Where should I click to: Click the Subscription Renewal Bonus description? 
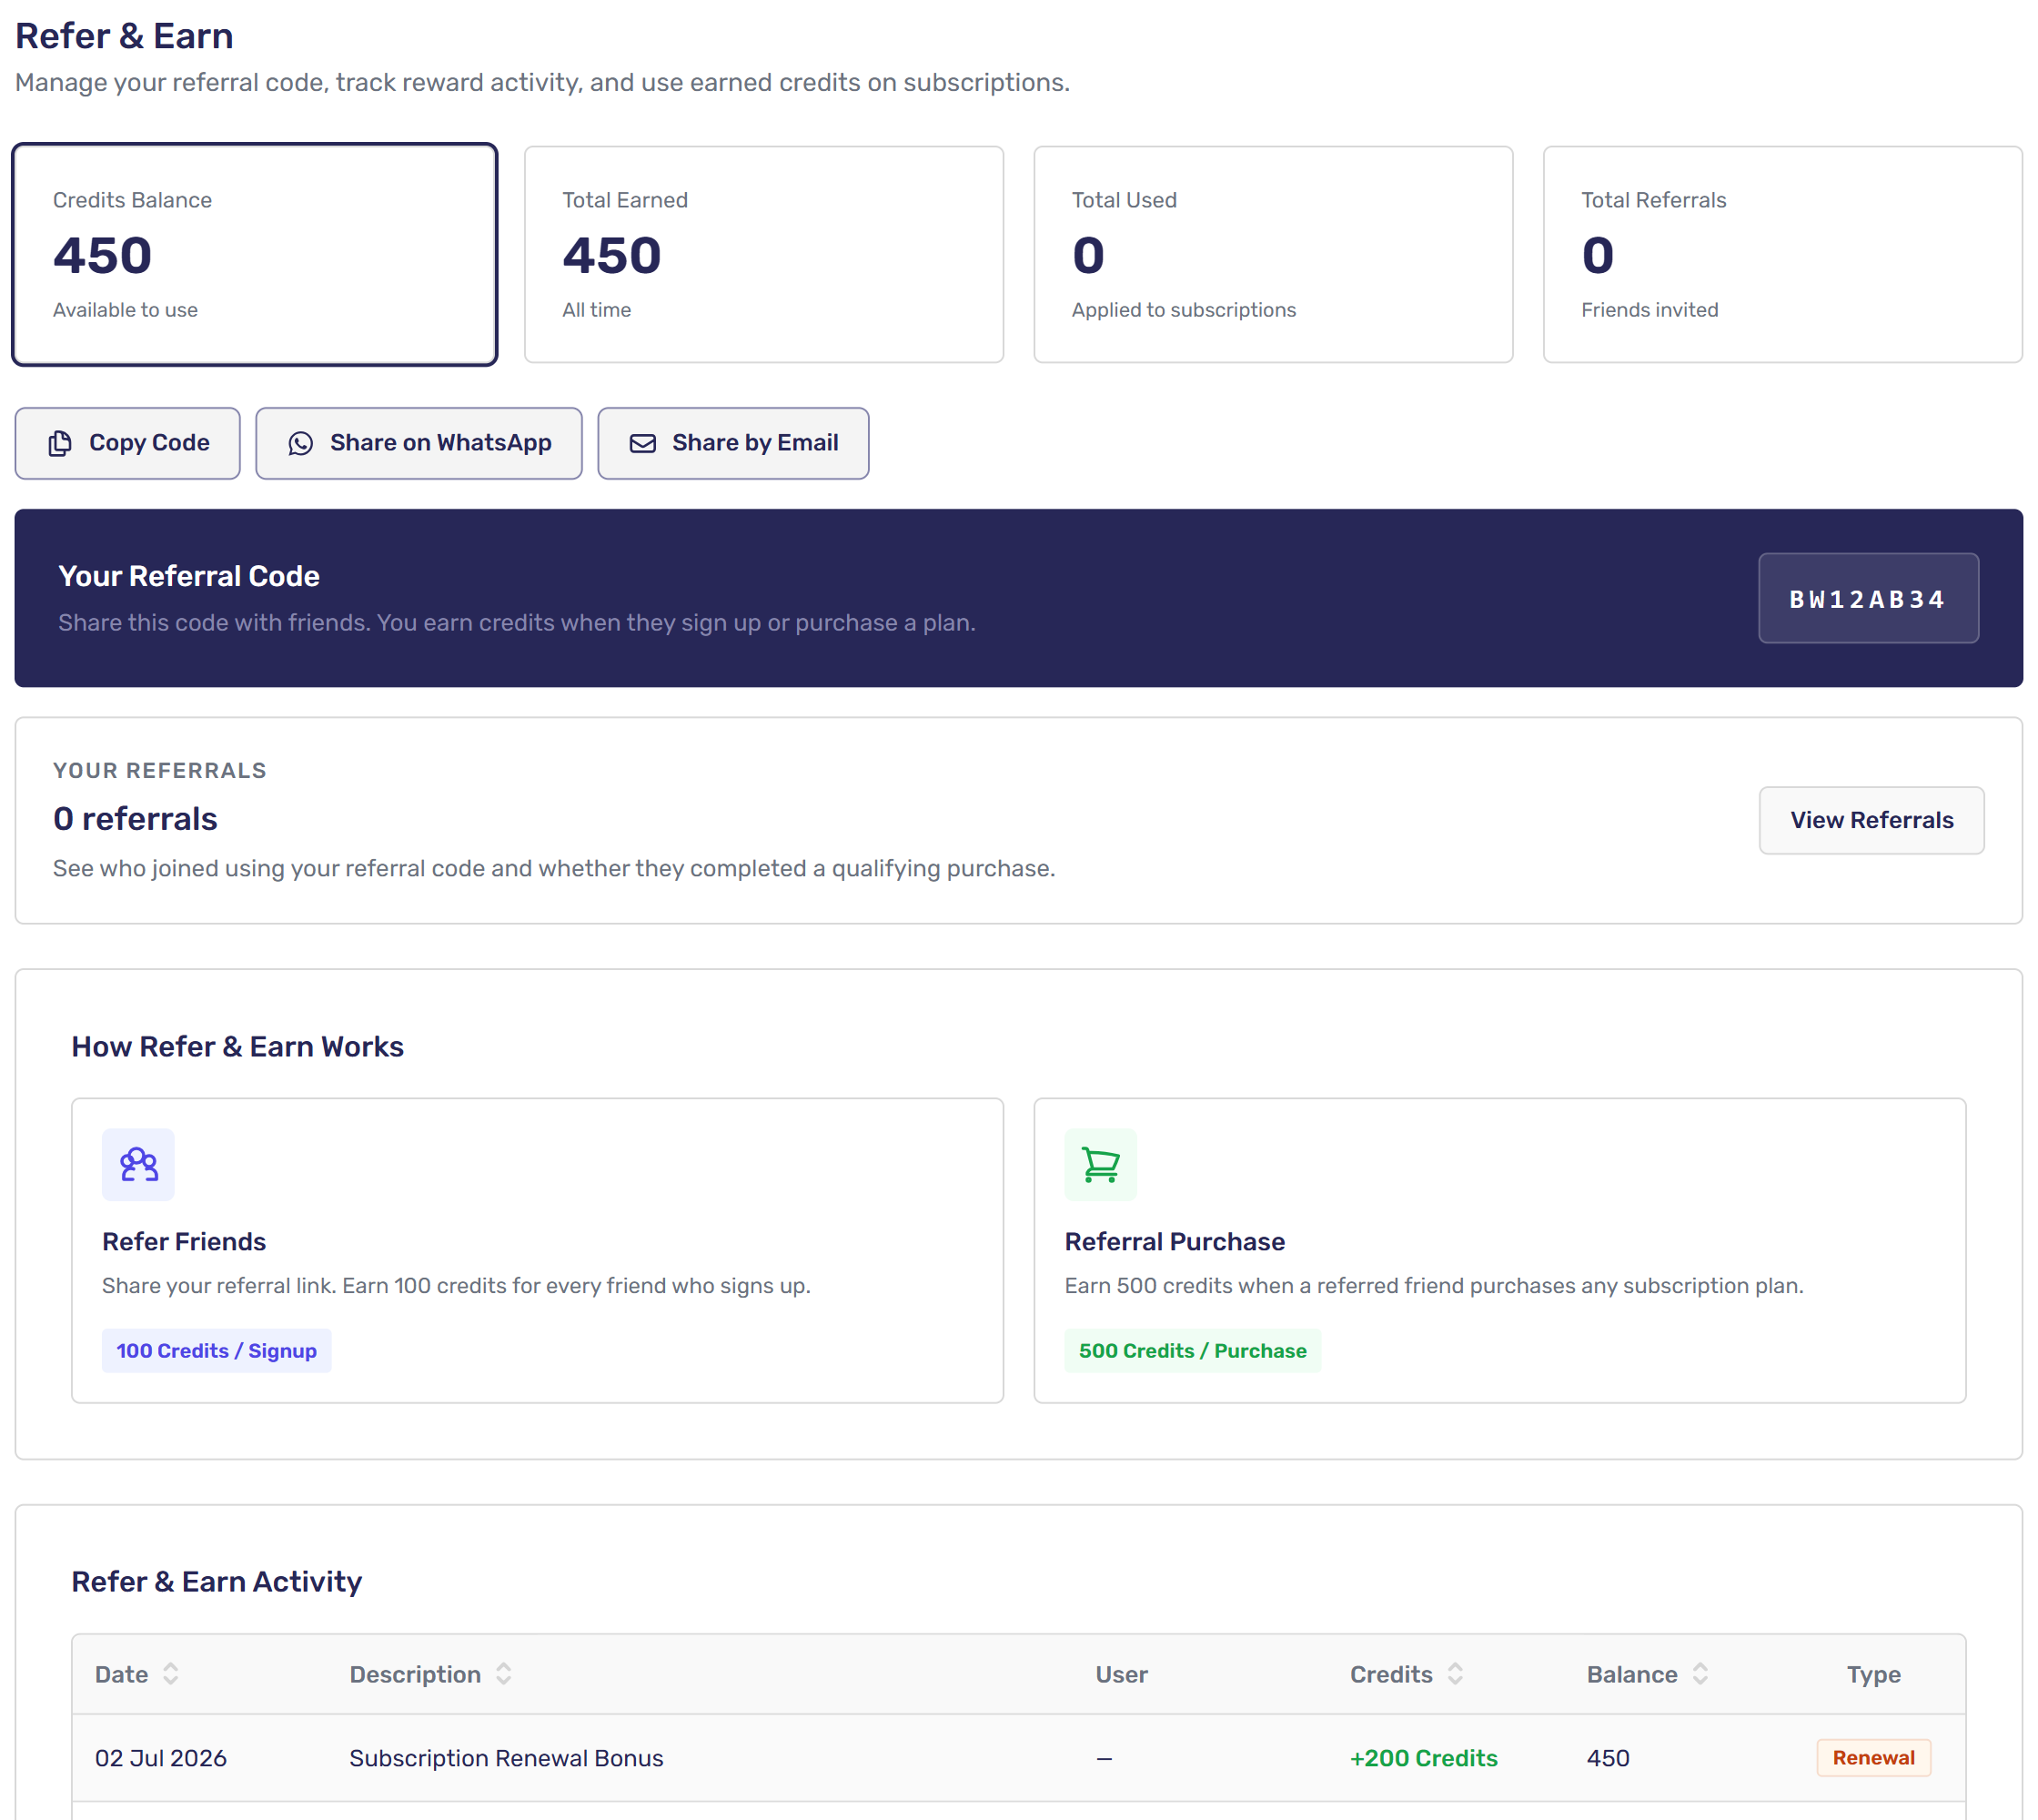tap(506, 1757)
